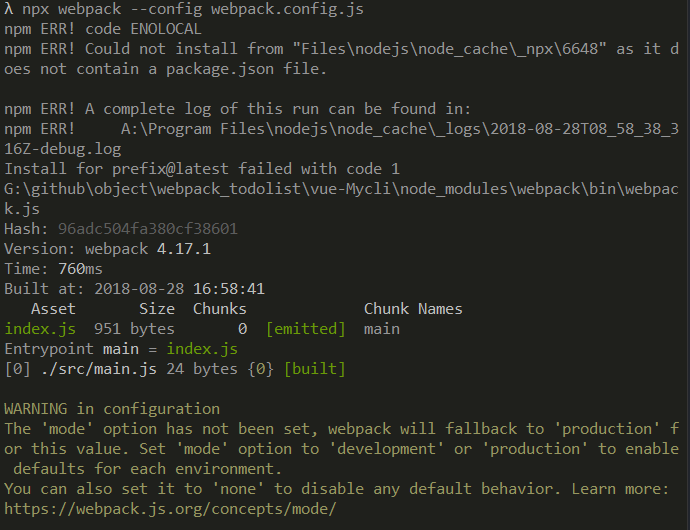Click the Entrypoint main index.js text
The height and width of the screenshot is (530, 690).
point(121,349)
